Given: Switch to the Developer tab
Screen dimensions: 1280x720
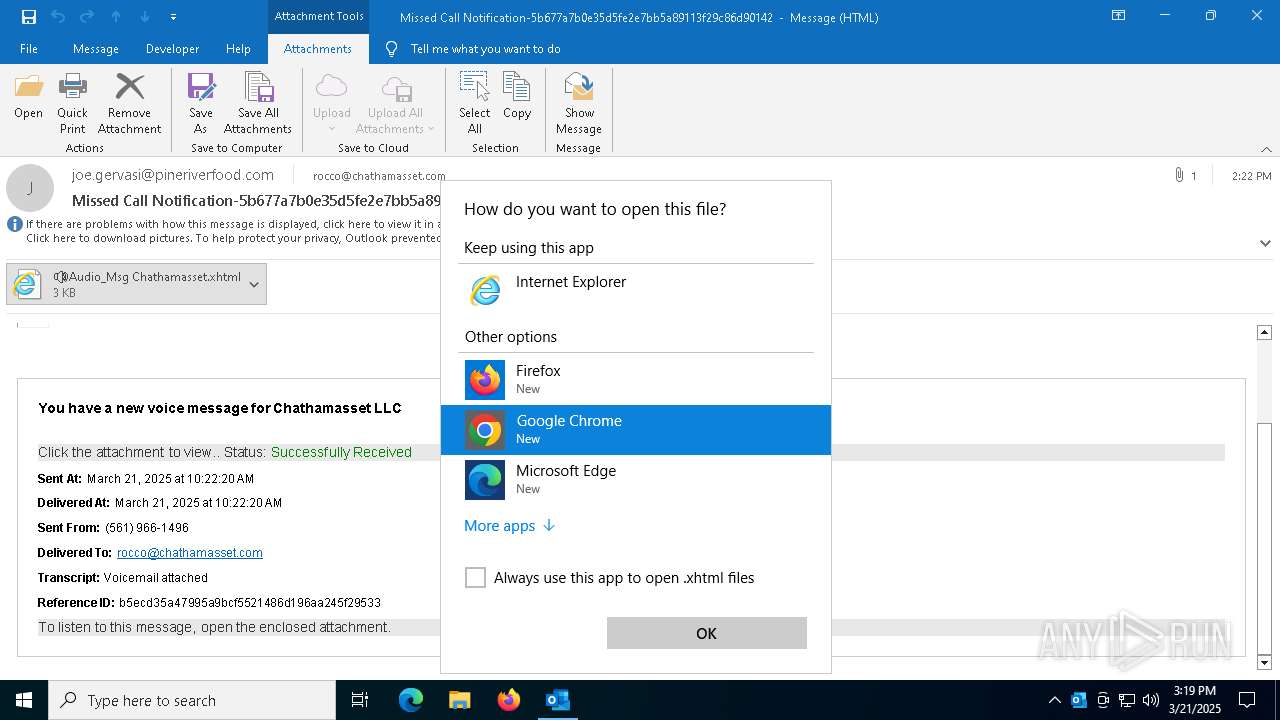Looking at the screenshot, I should (172, 49).
